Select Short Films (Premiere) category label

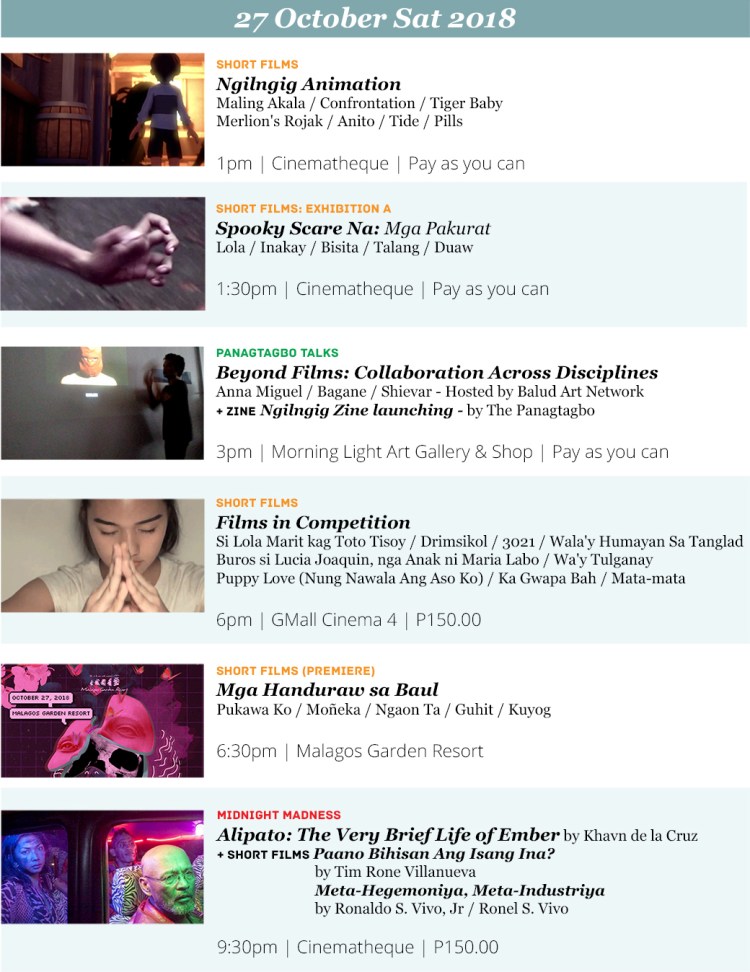pos(296,671)
